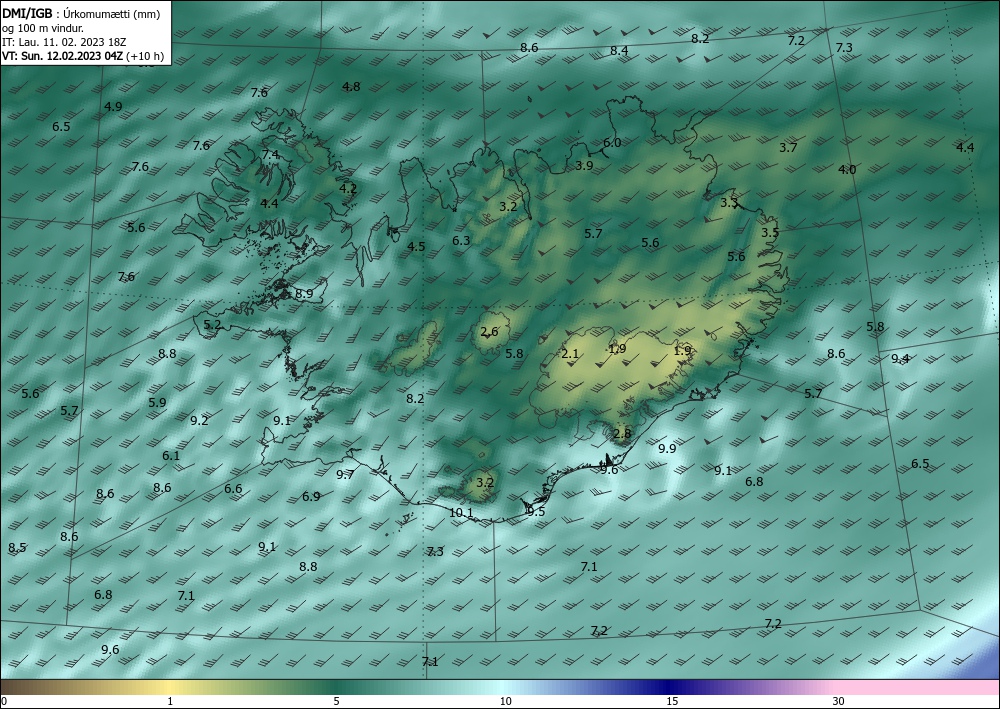Click the color scale label '30'
The width and height of the screenshot is (1000, 709).
(839, 701)
